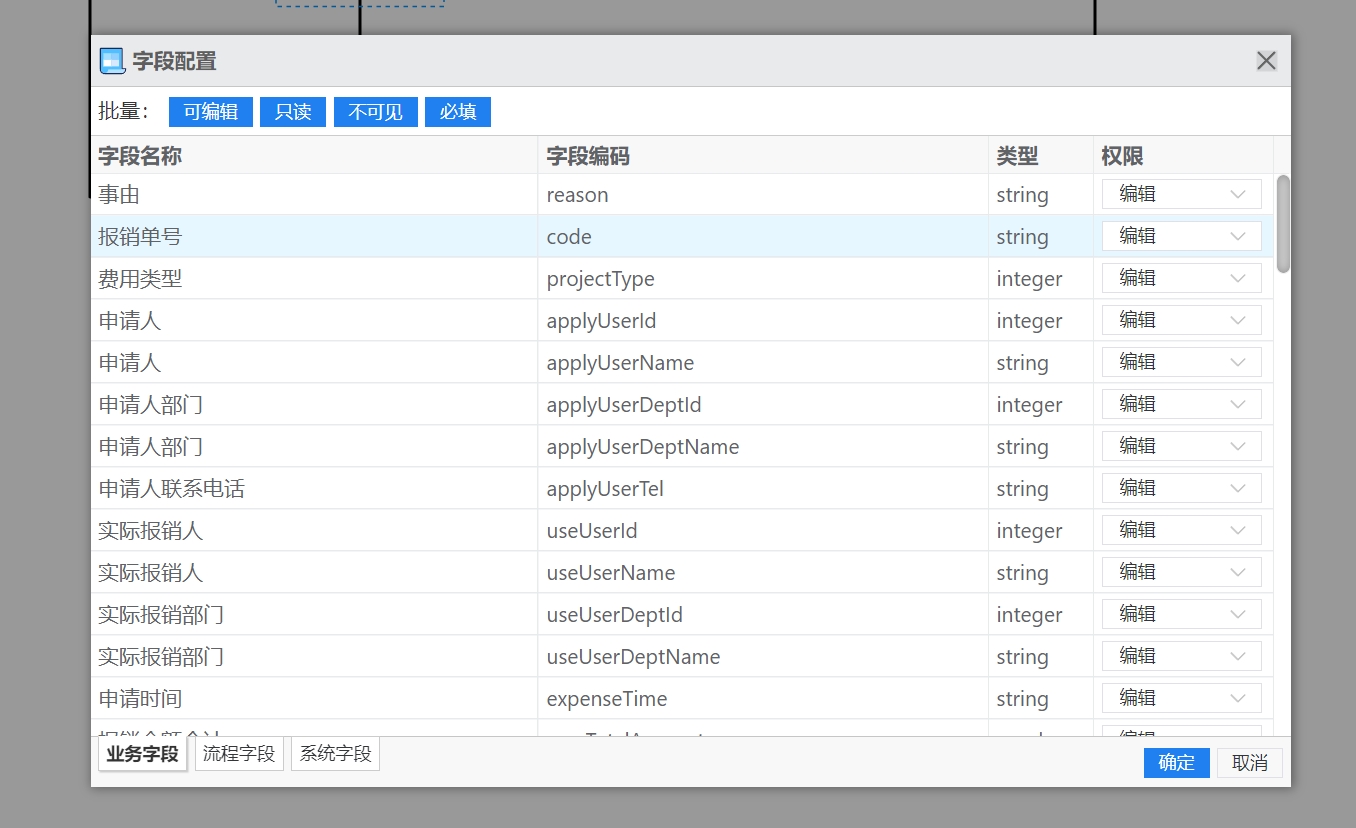Open permission dropdown for projectType
This screenshot has width=1356, height=828.
(1181, 278)
